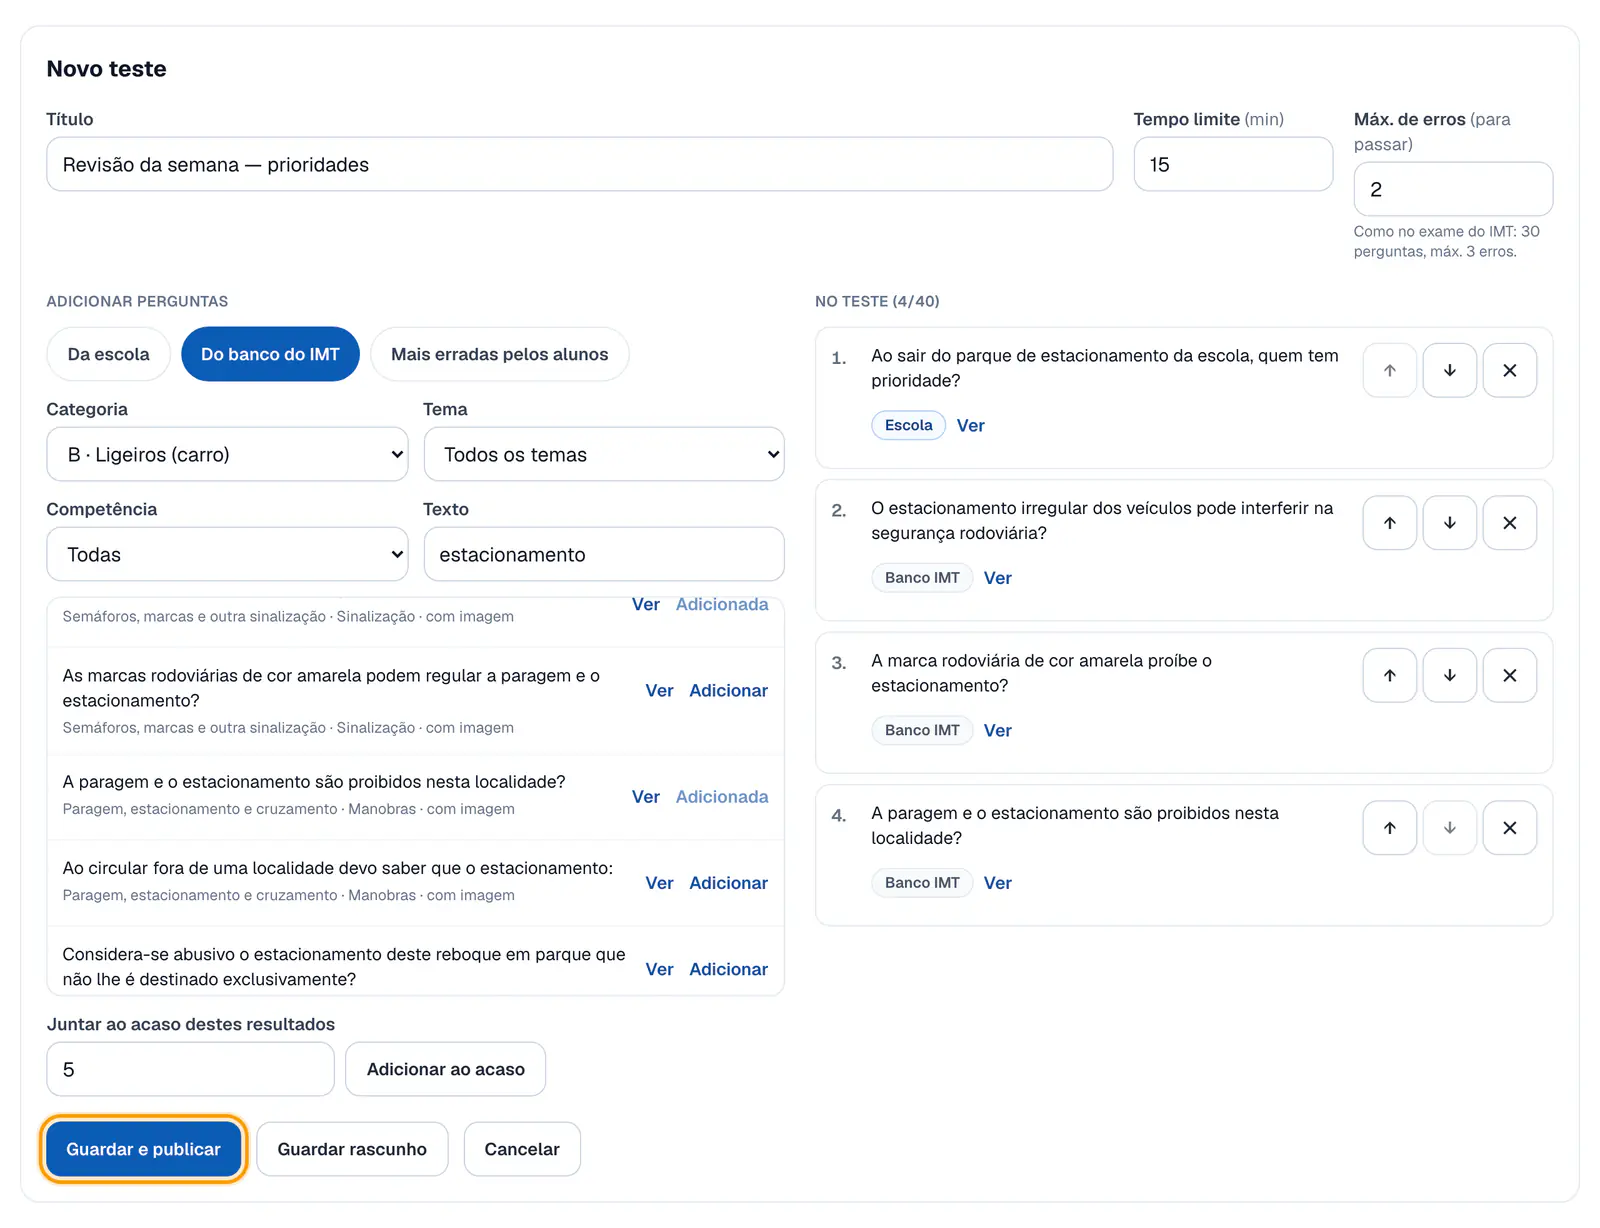Image resolution: width=1600 pixels, height=1228 pixels.
Task: Add the 'Ao circular fora de uma localidade' question
Action: coord(728,883)
